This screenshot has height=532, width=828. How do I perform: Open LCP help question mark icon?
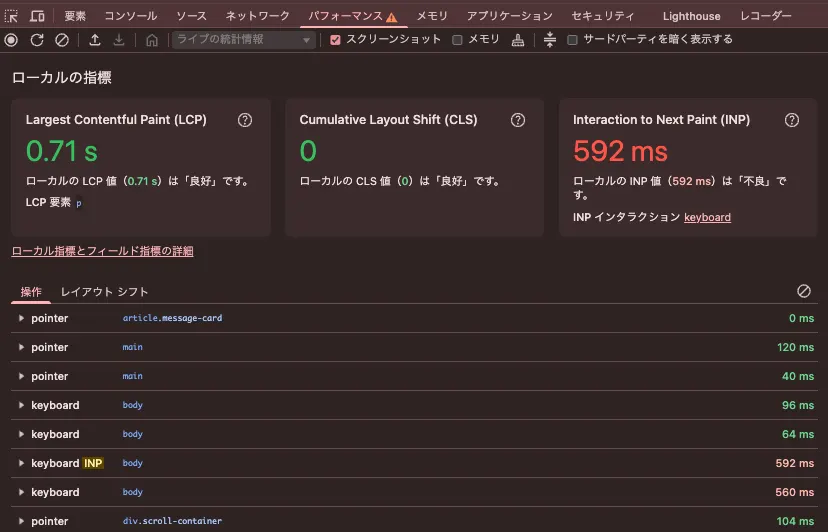click(244, 120)
